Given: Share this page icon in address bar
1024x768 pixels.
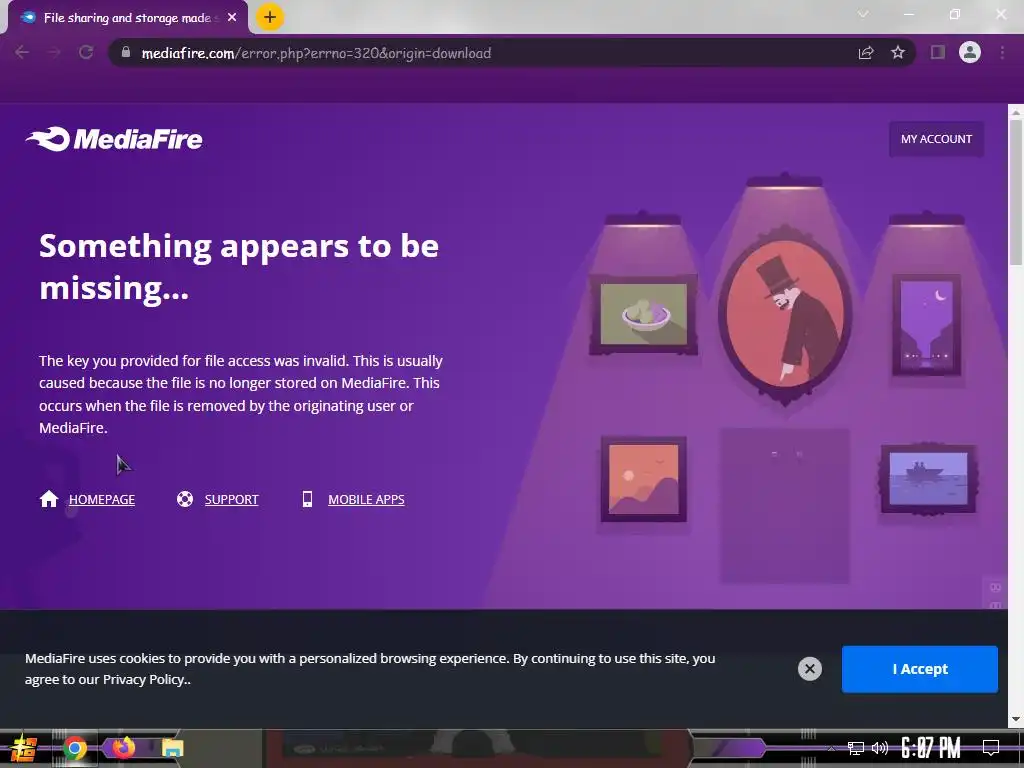Looking at the screenshot, I should click(x=866, y=53).
